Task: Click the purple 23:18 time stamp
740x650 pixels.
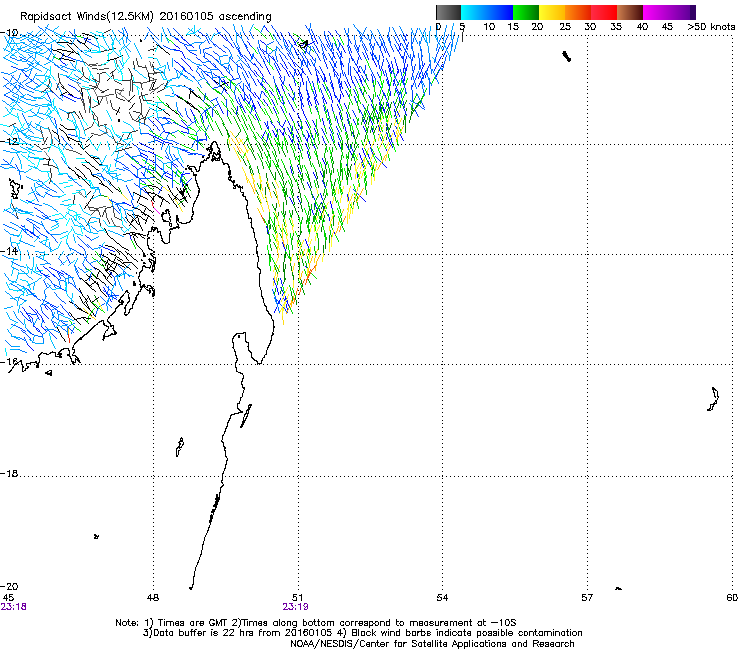Action: point(14,607)
